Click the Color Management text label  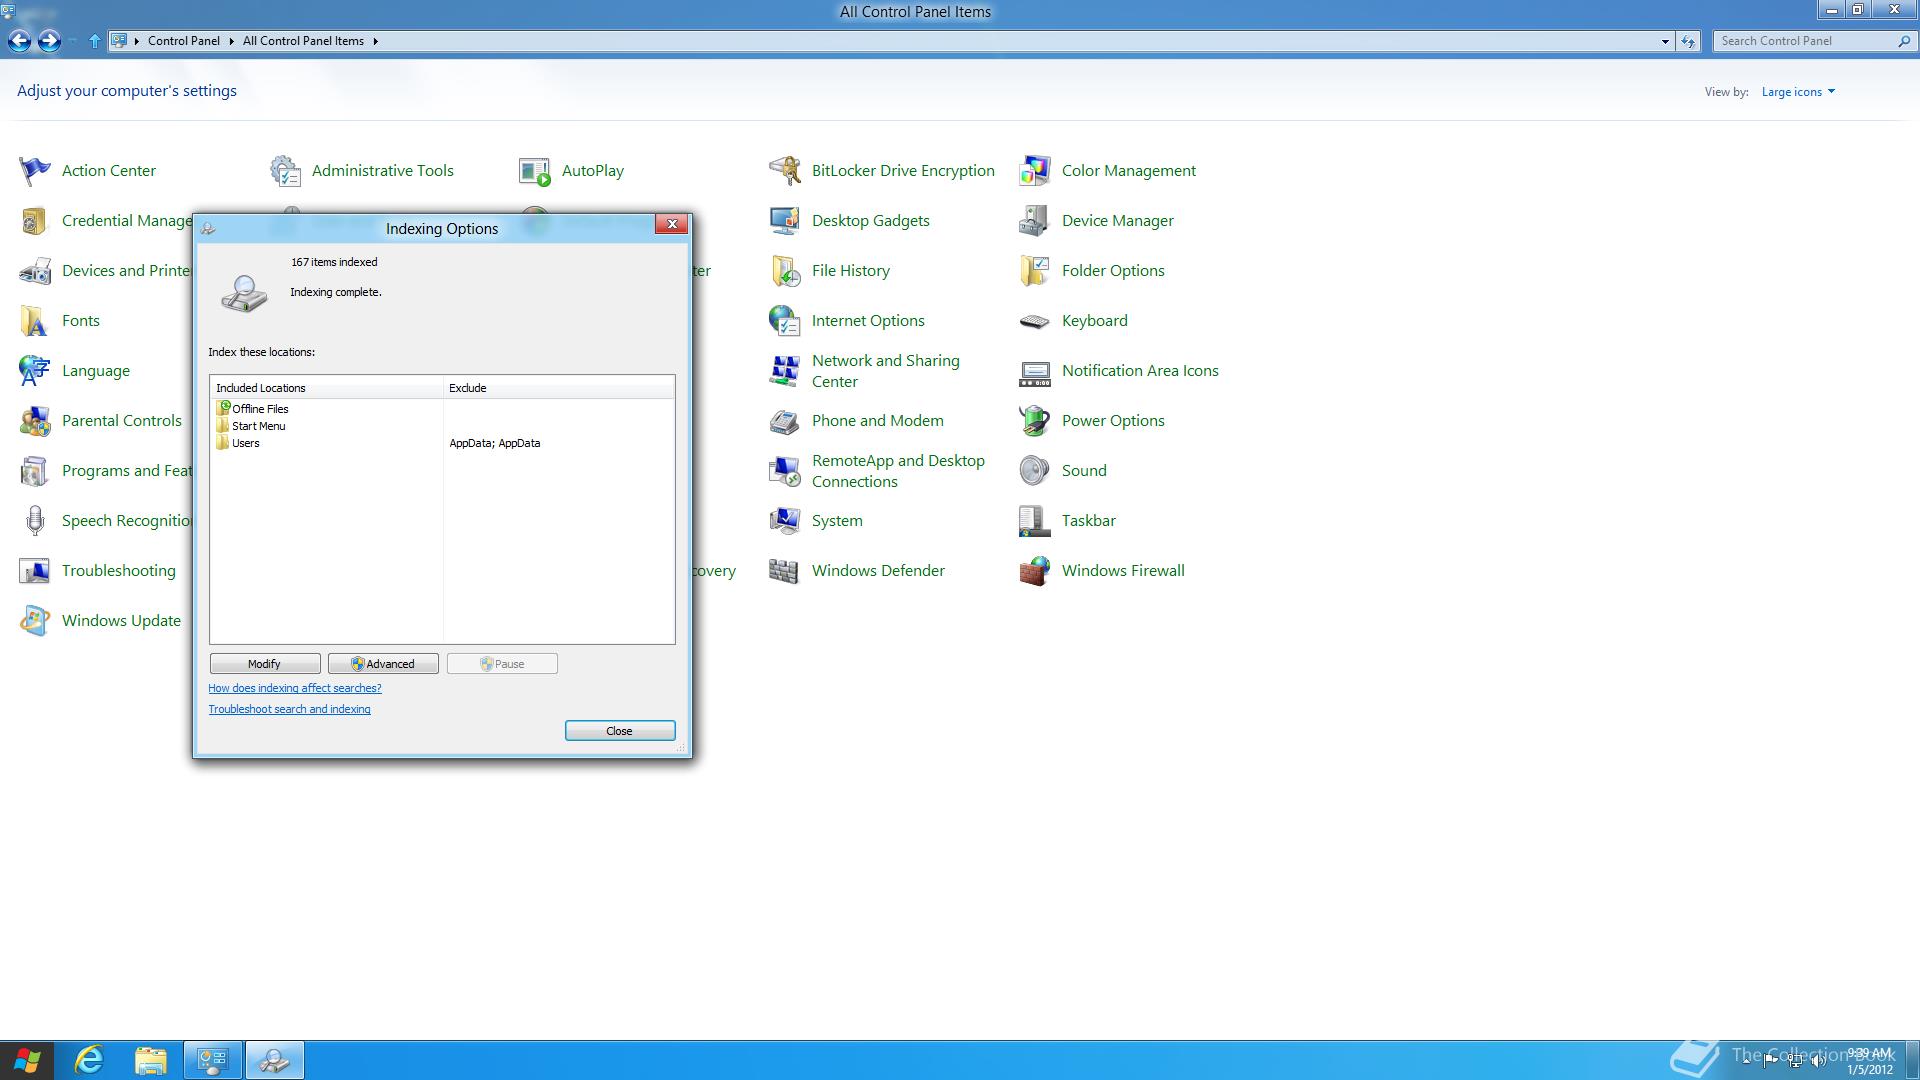click(1128, 171)
